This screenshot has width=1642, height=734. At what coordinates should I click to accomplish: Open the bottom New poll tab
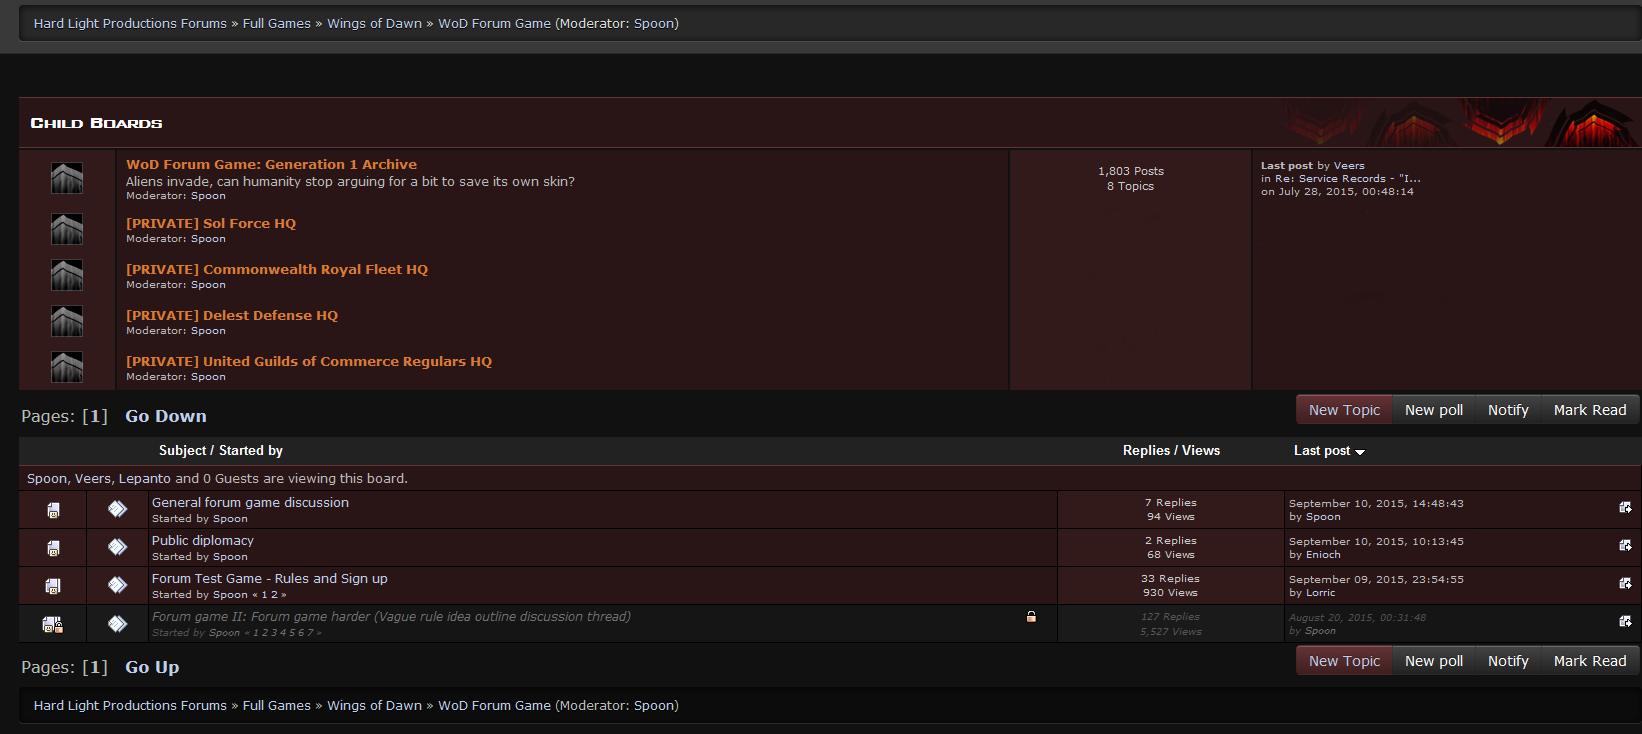[1433, 661]
